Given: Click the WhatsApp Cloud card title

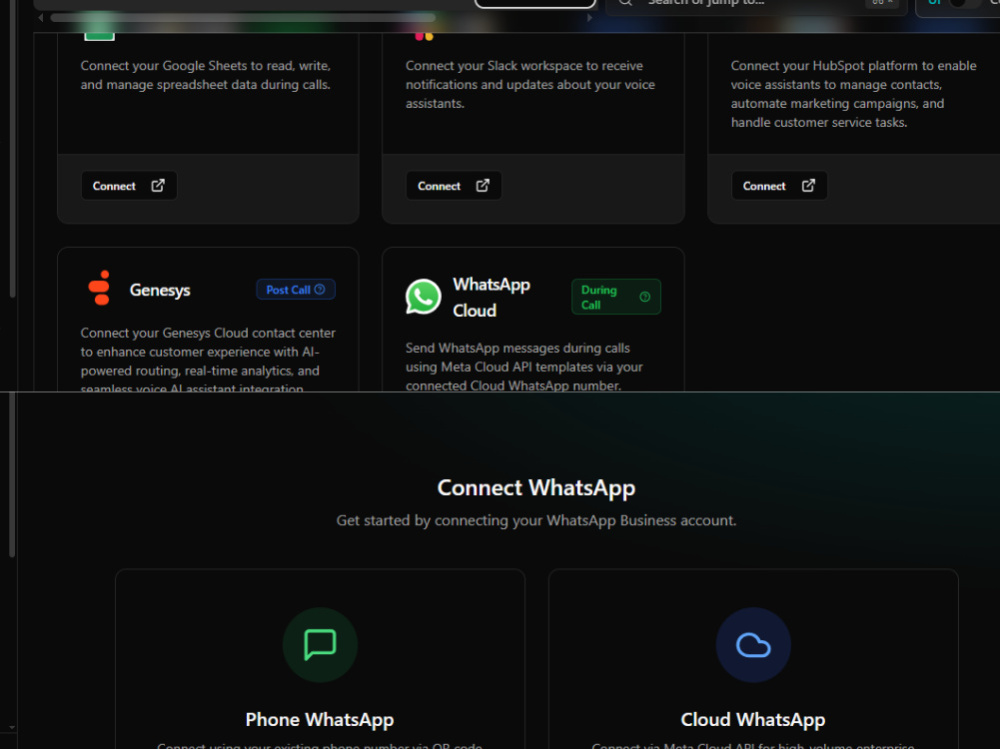Looking at the screenshot, I should pyautogui.click(x=492, y=297).
